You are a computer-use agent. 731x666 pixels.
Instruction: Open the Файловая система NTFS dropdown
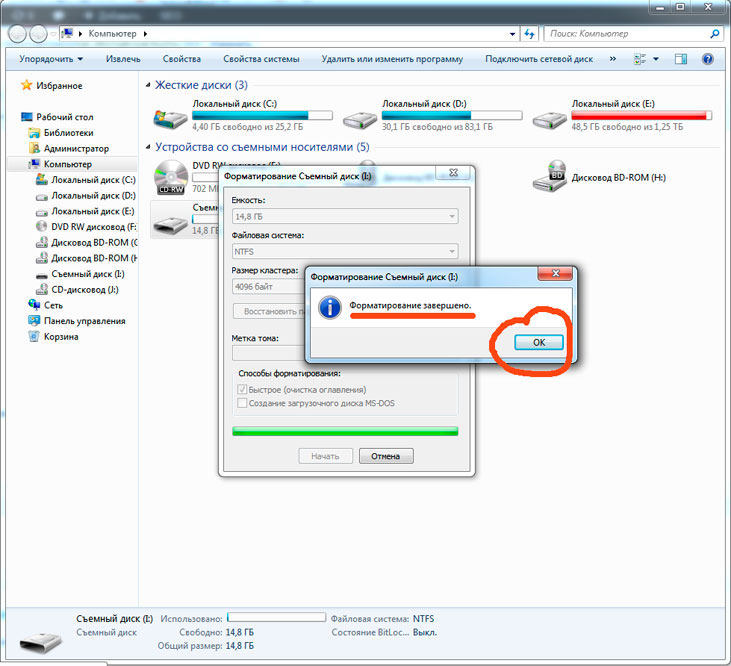click(345, 252)
